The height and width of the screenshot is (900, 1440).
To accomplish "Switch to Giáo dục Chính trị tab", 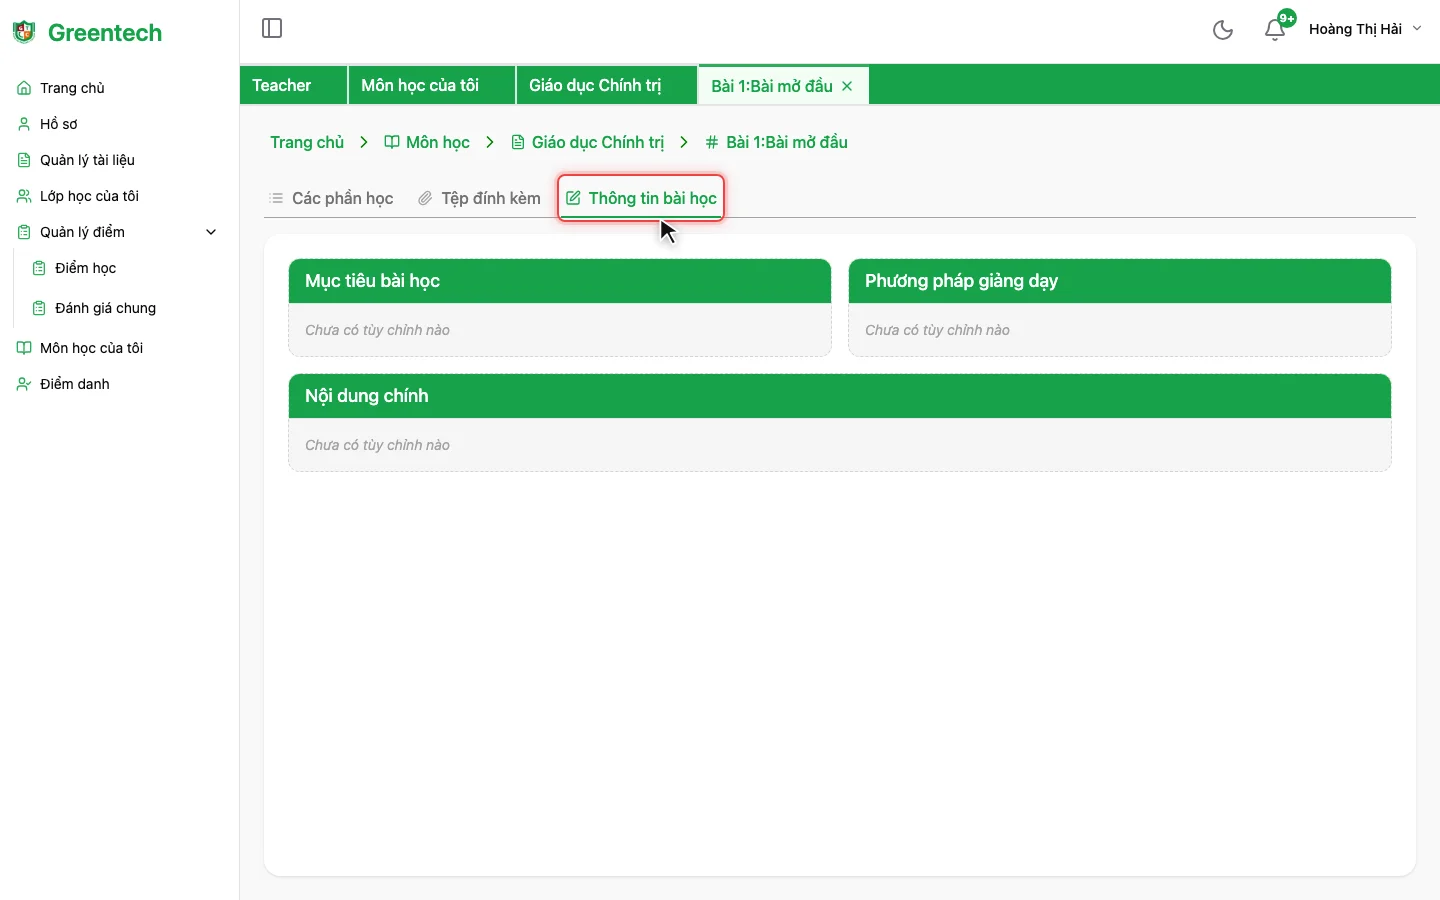I will [607, 85].
